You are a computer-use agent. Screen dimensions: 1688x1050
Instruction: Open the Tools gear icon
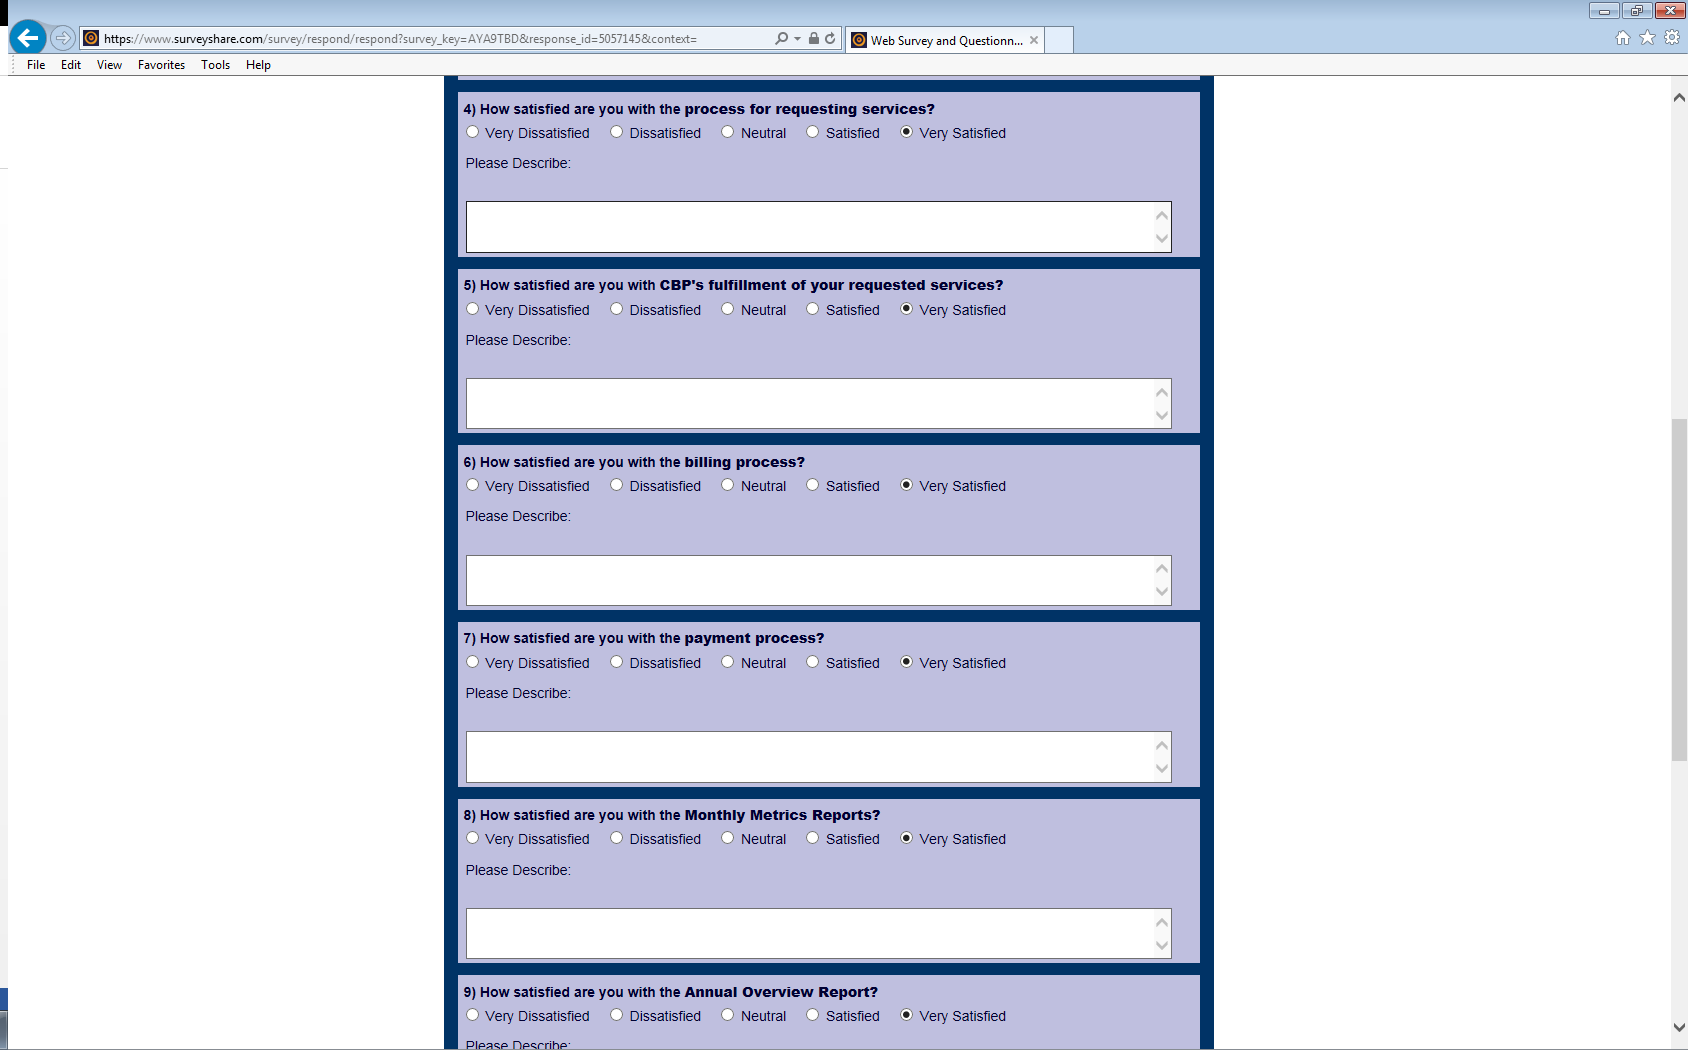point(1671,38)
